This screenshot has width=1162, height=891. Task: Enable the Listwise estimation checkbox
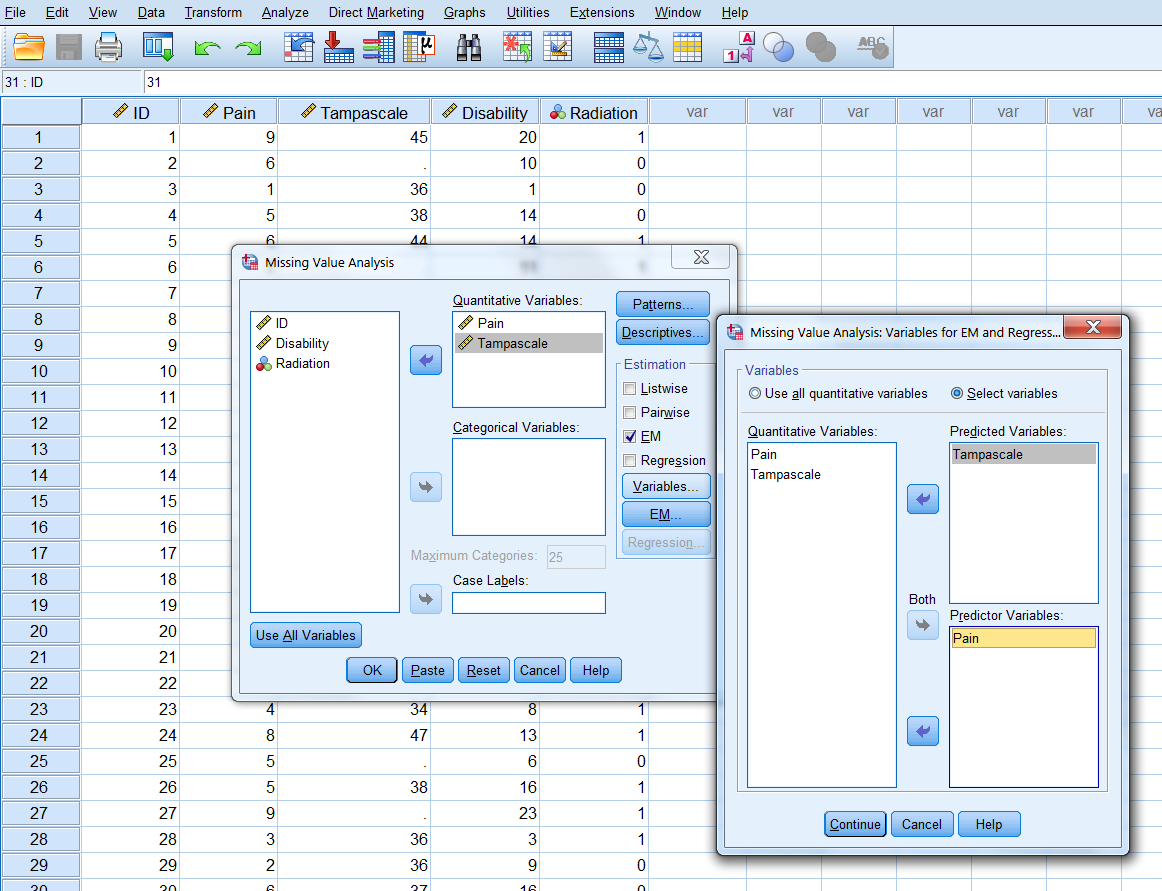tap(629, 389)
